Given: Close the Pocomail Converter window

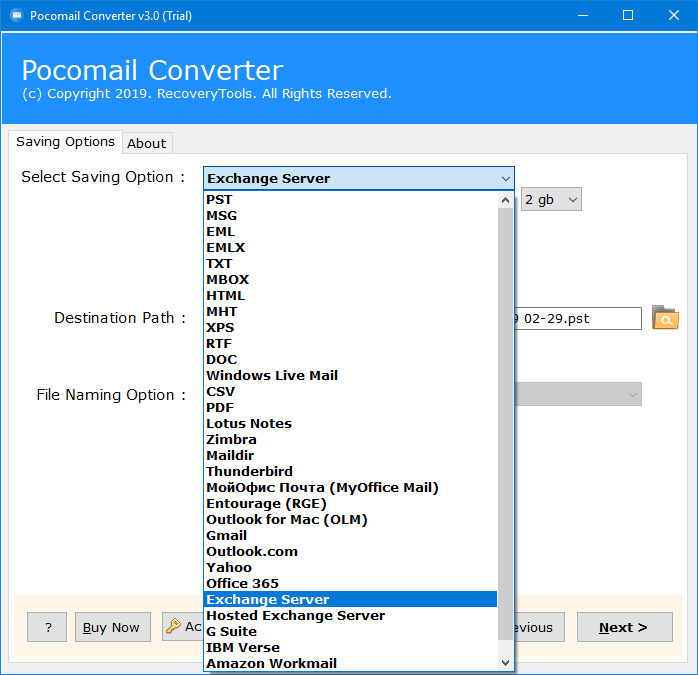Looking at the screenshot, I should pyautogui.click(x=674, y=16).
